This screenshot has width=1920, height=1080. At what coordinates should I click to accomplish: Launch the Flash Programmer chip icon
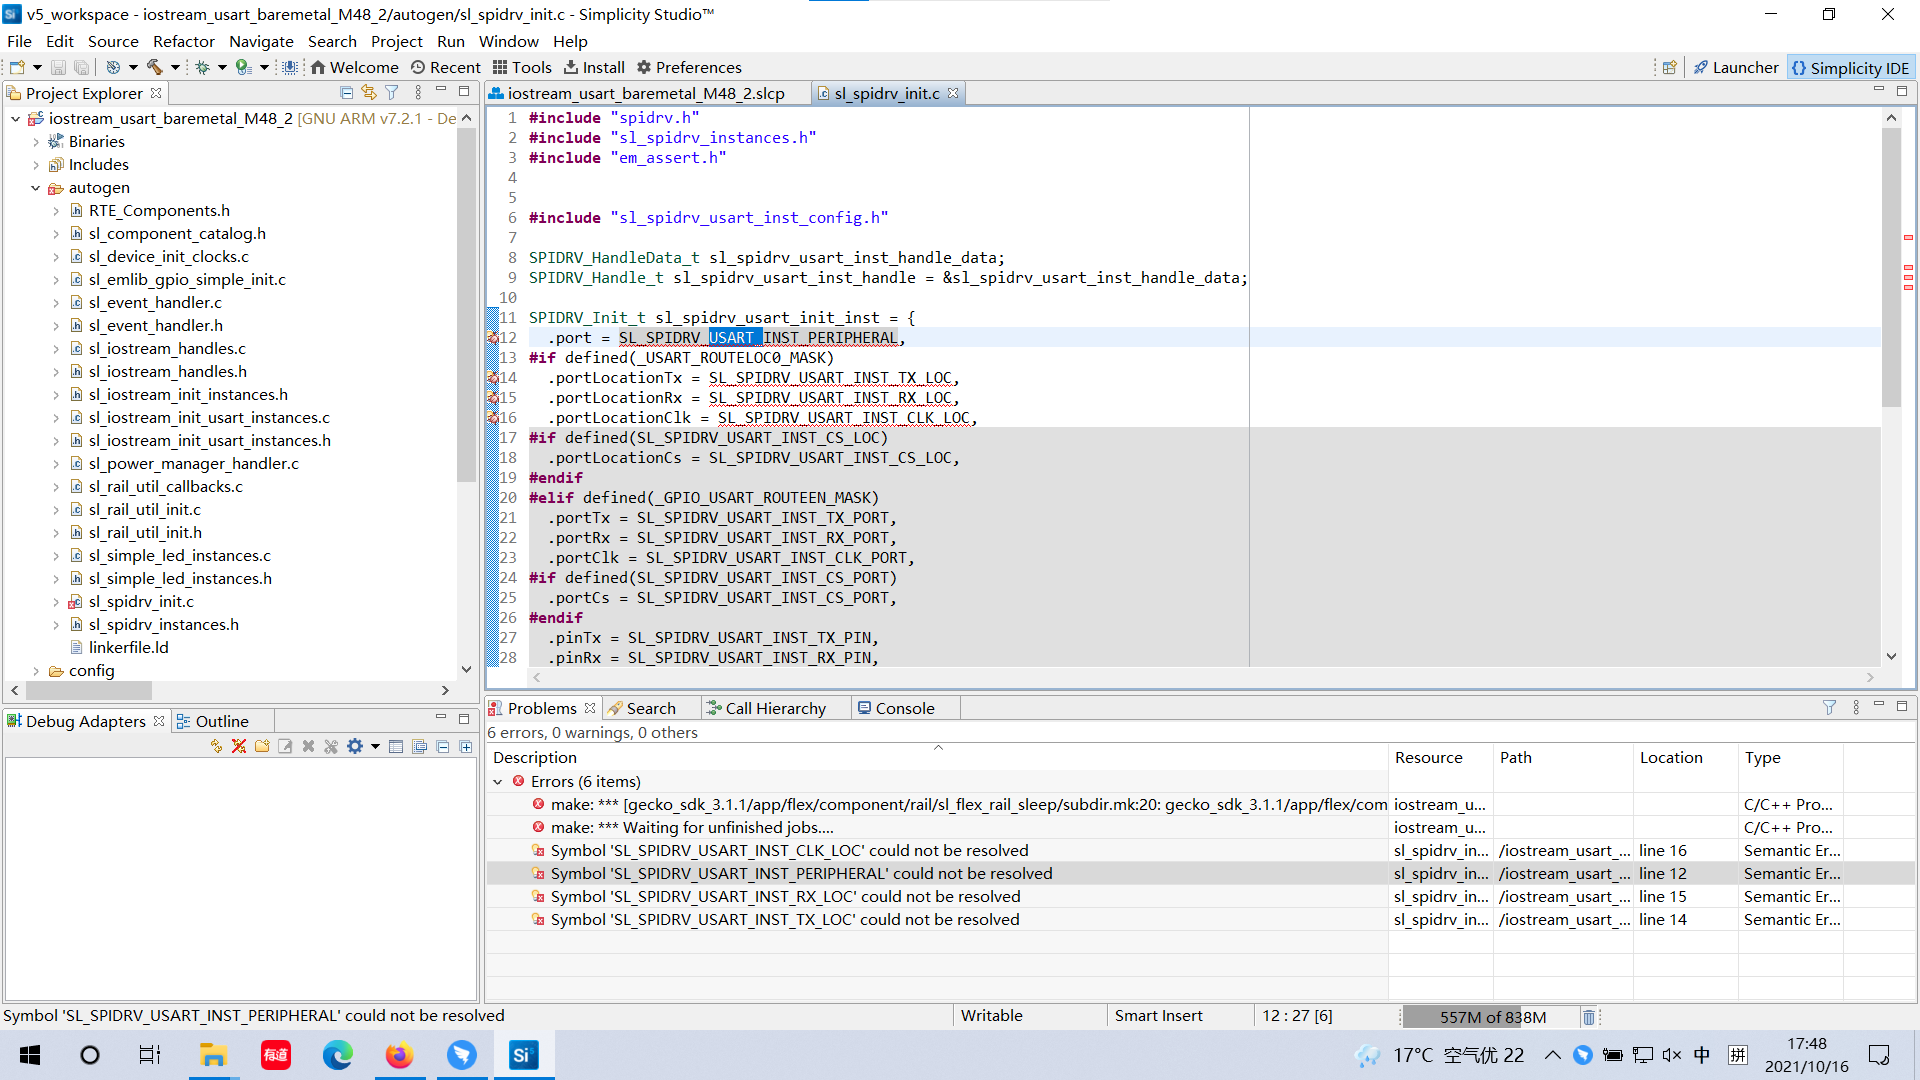pos(290,67)
